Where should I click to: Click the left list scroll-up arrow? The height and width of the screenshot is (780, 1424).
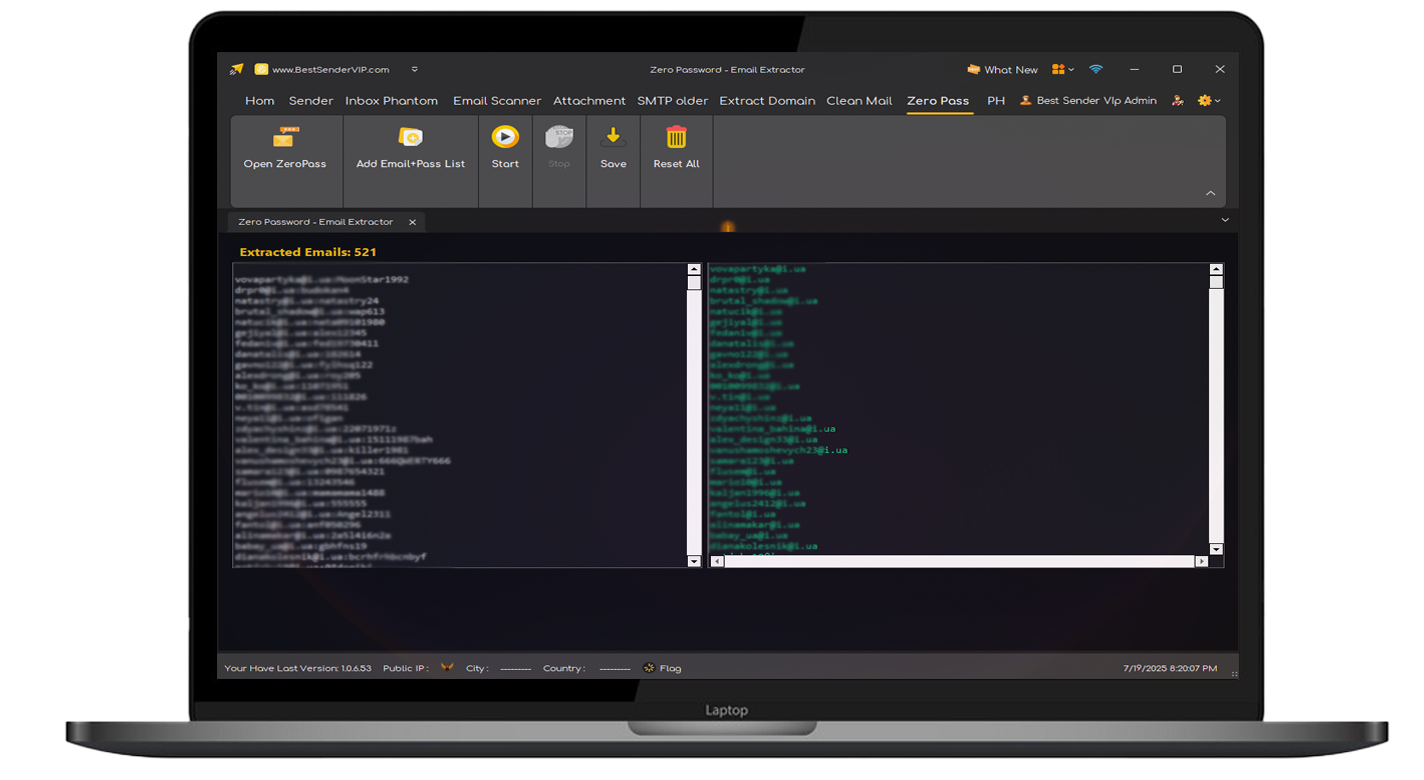coord(694,269)
